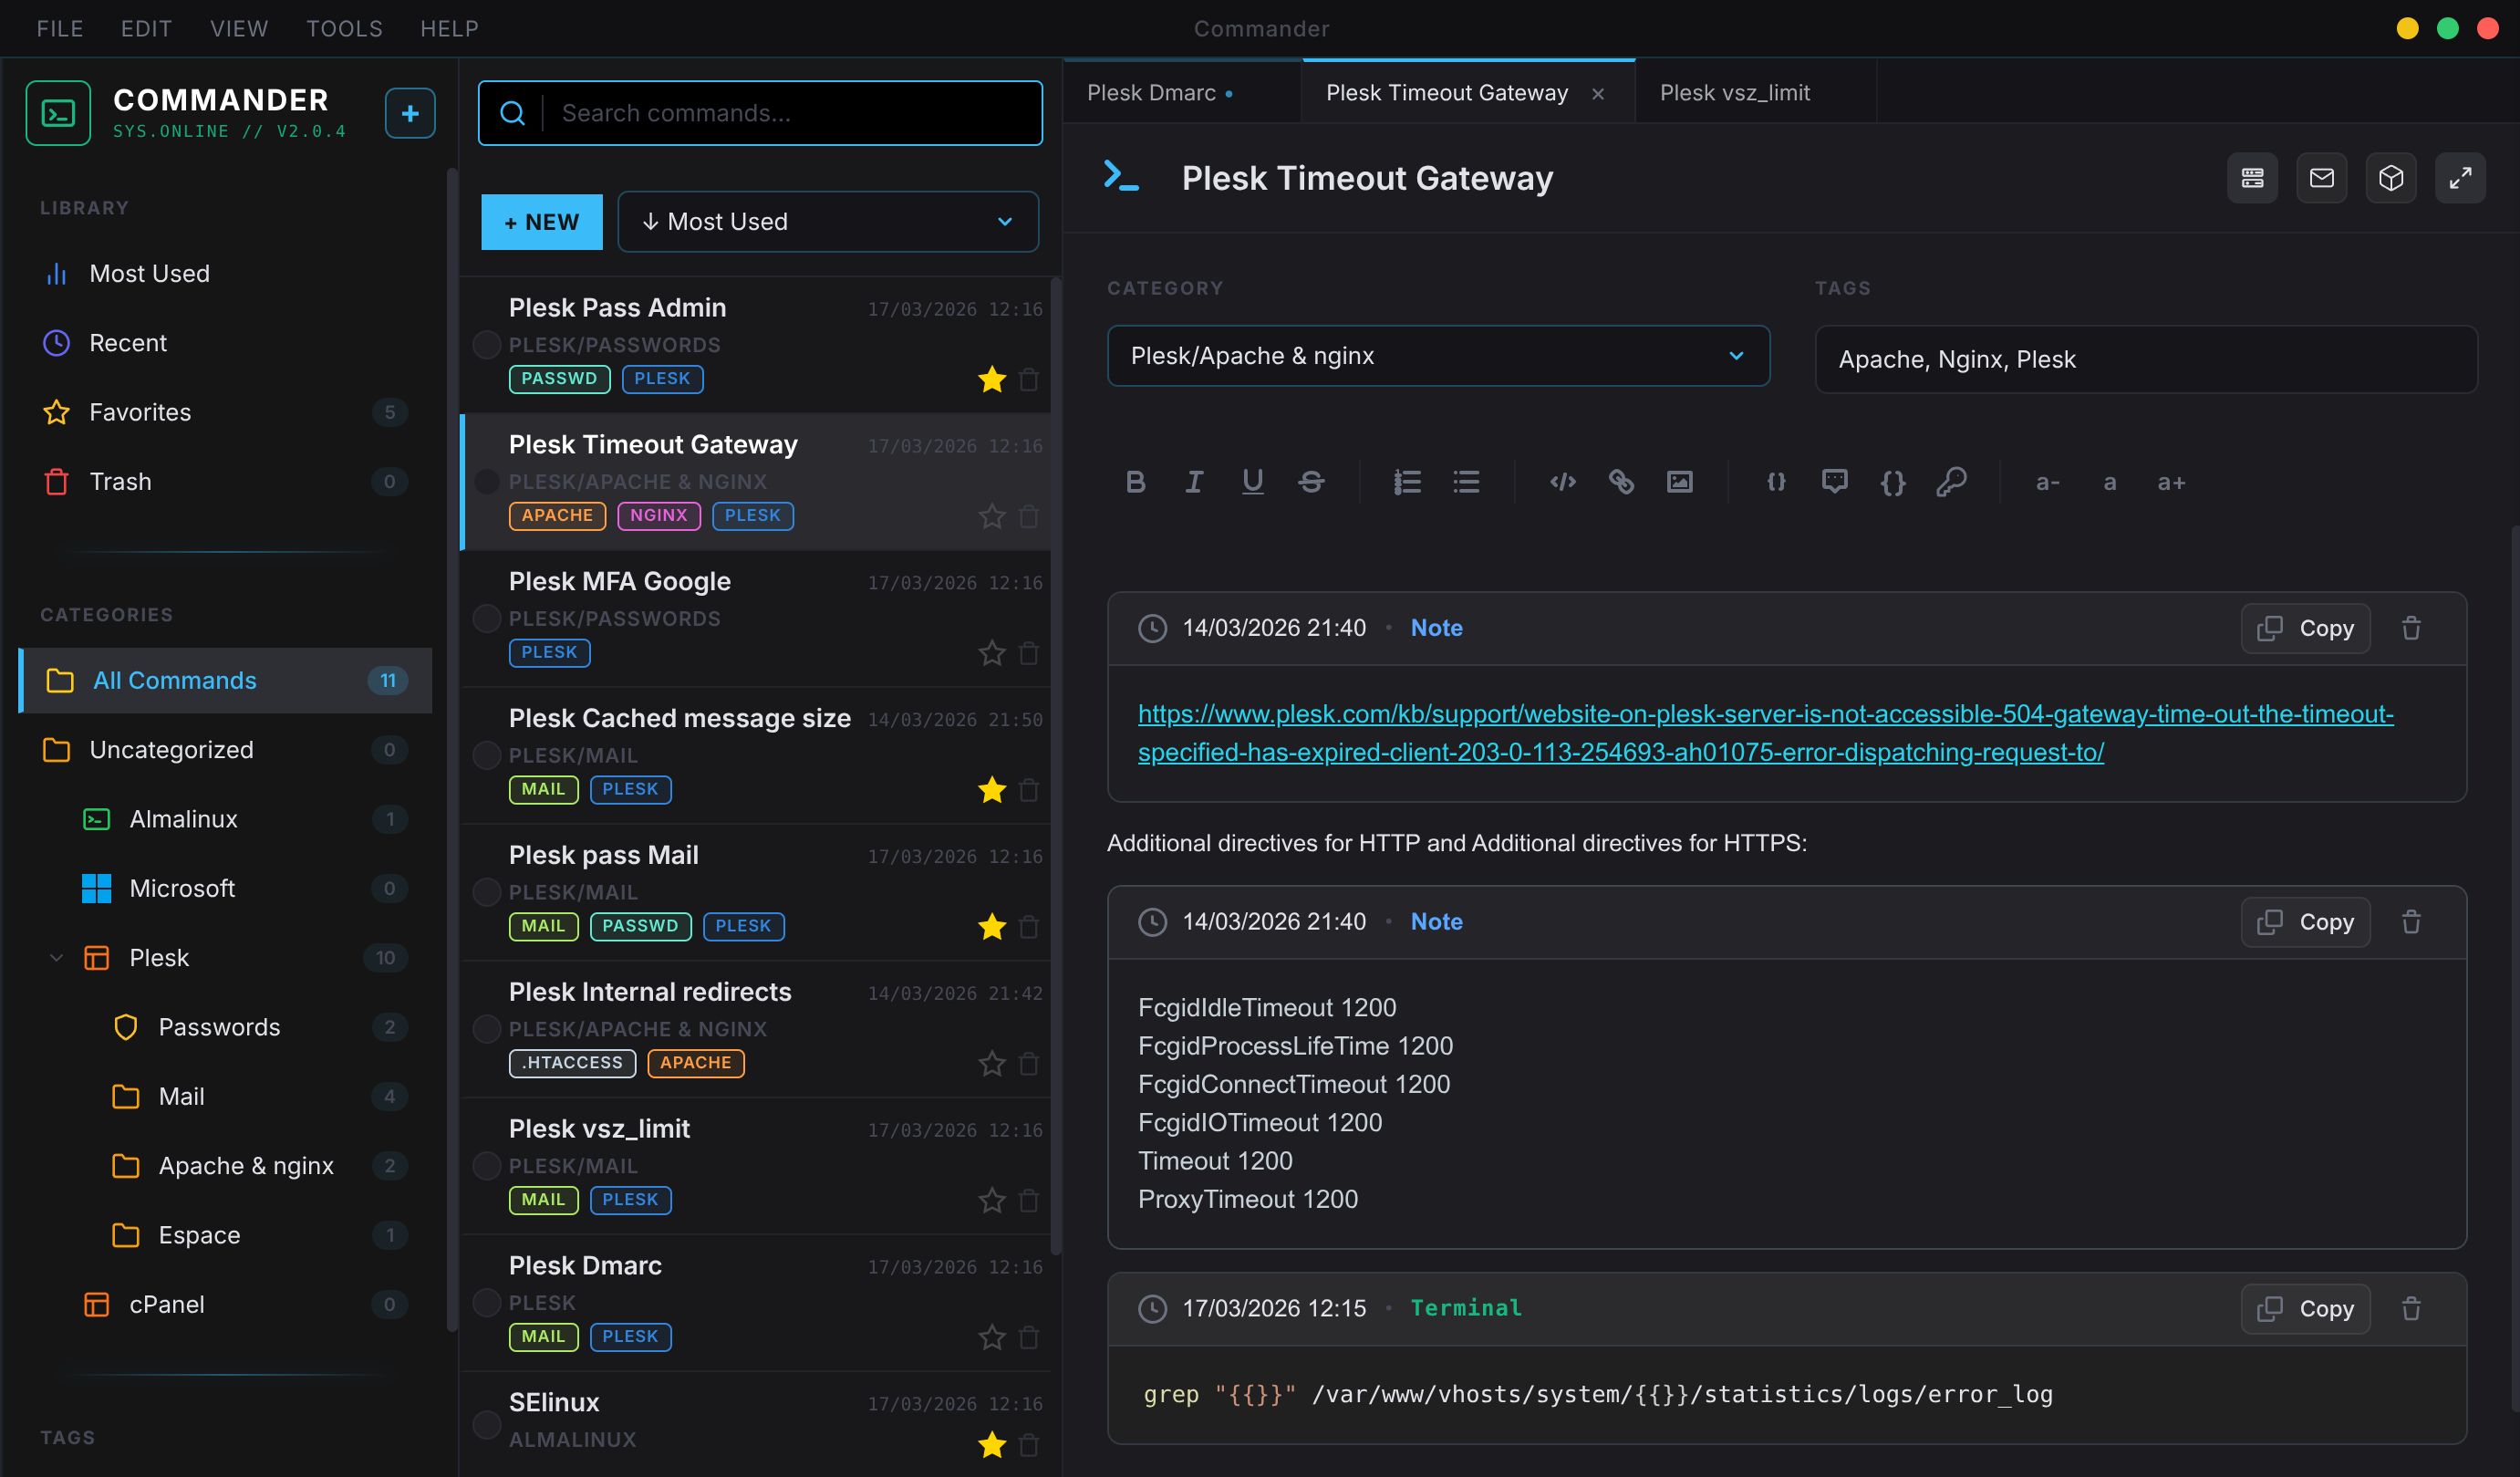The image size is (2520, 1477).
Task: Apply underline formatting
Action: tap(1252, 482)
